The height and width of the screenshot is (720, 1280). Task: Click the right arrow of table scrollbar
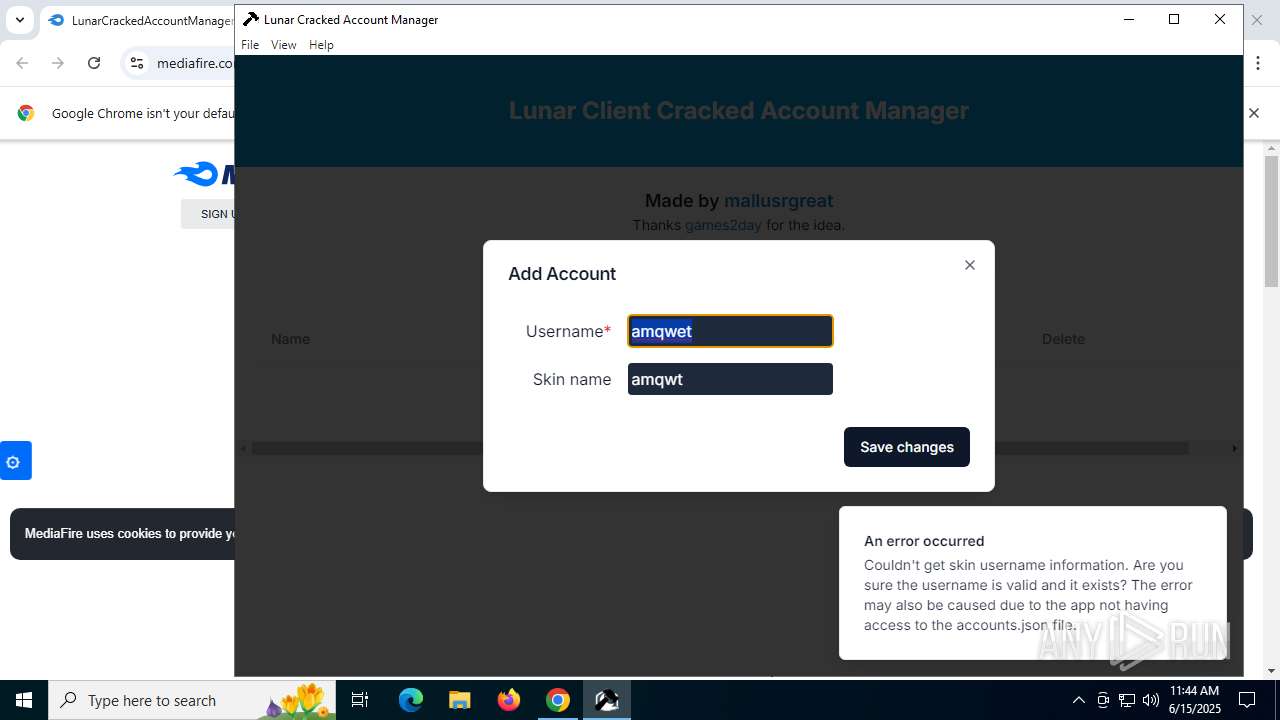click(1234, 448)
